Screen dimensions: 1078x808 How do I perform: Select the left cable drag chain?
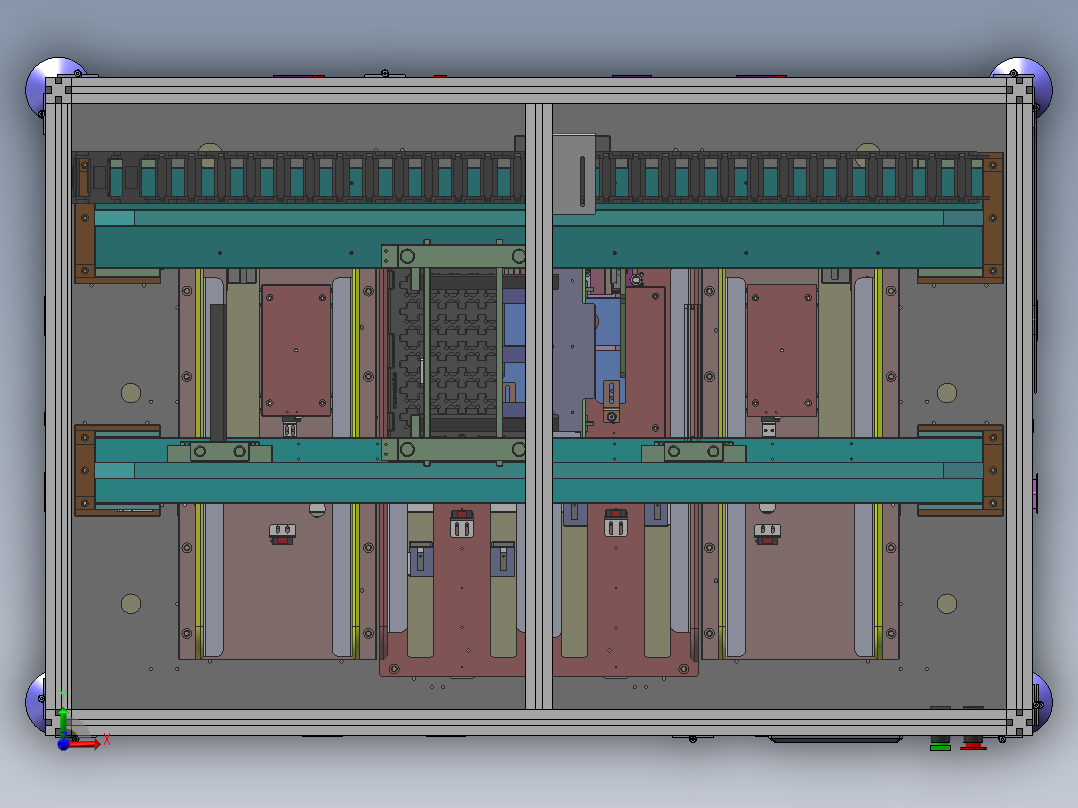click(300, 177)
